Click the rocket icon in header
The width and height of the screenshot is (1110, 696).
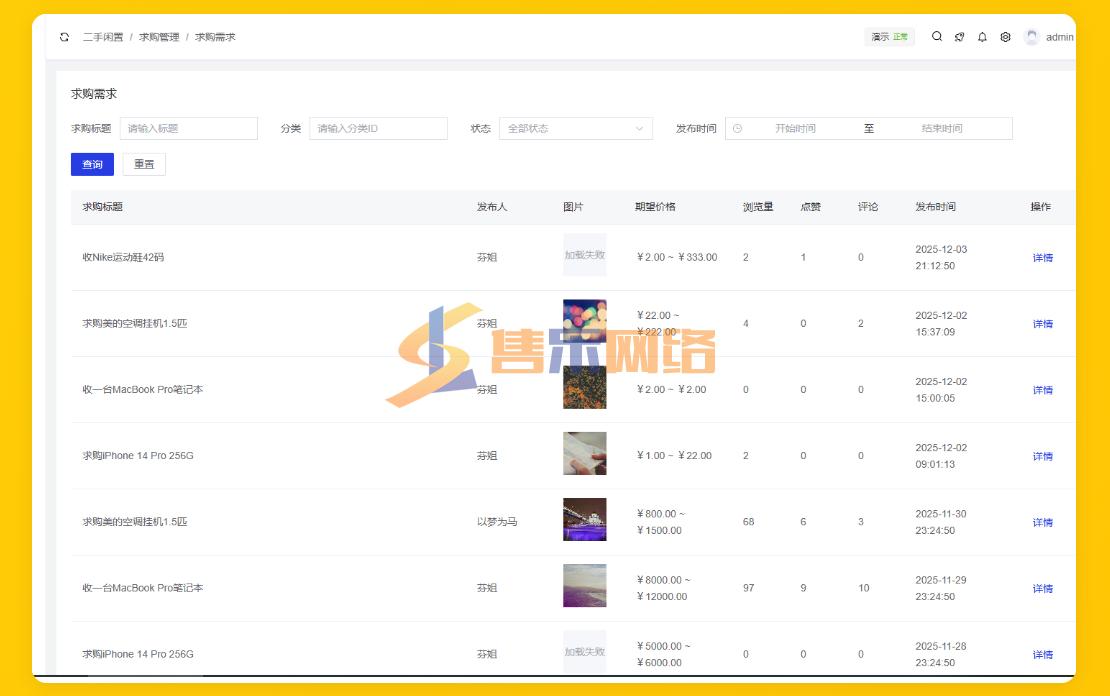click(959, 37)
